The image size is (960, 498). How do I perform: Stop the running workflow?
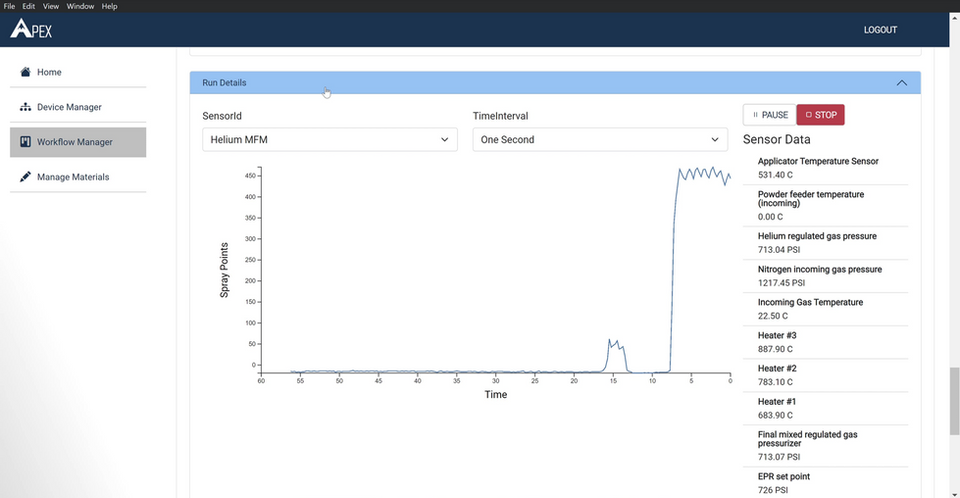[820, 115]
